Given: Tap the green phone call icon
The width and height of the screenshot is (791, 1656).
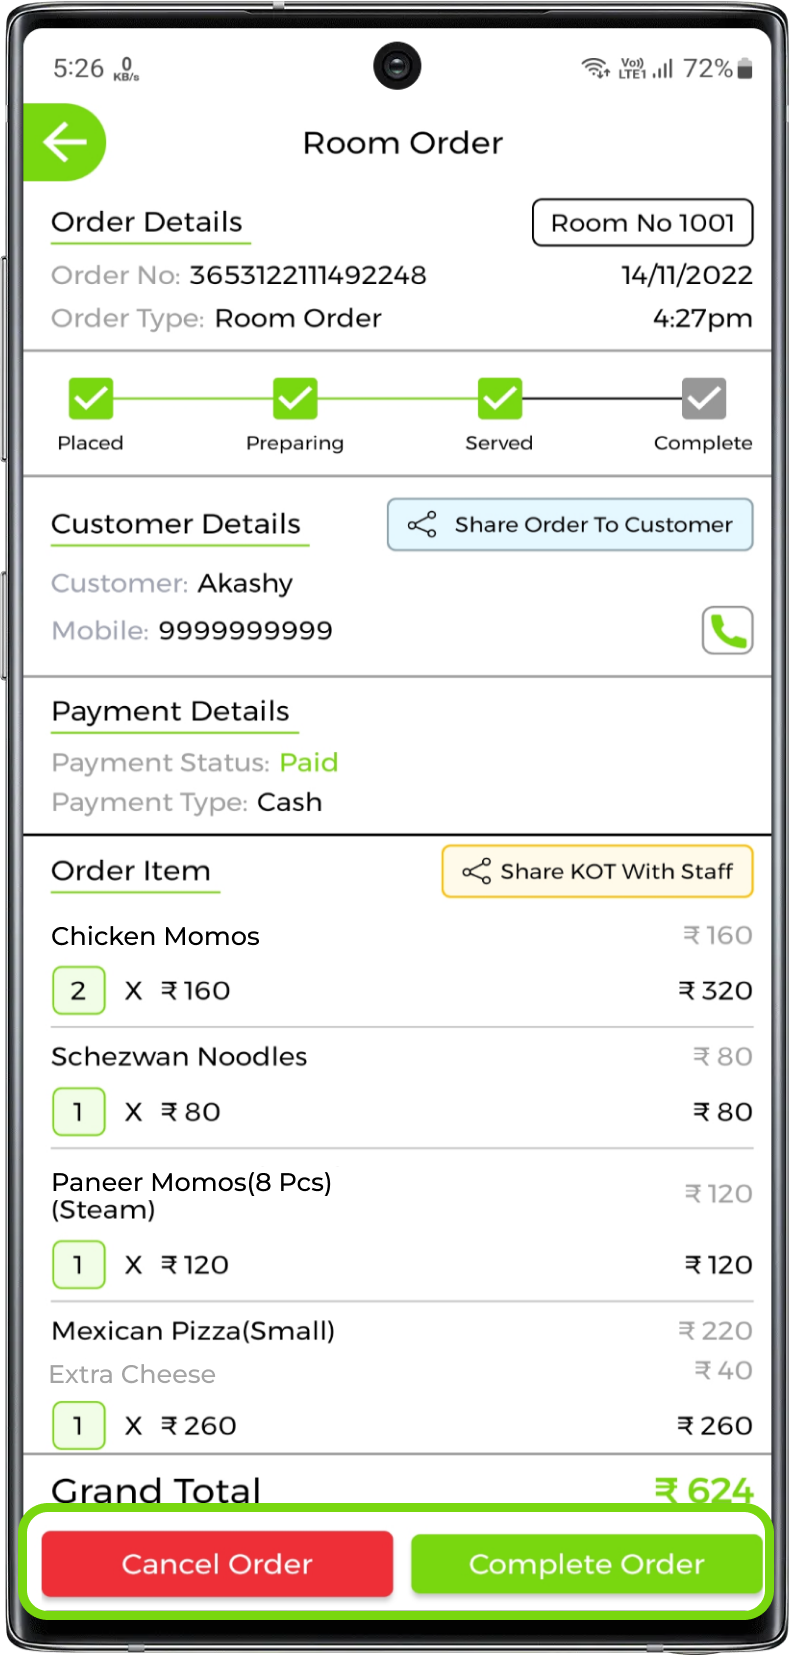Looking at the screenshot, I should (x=727, y=630).
